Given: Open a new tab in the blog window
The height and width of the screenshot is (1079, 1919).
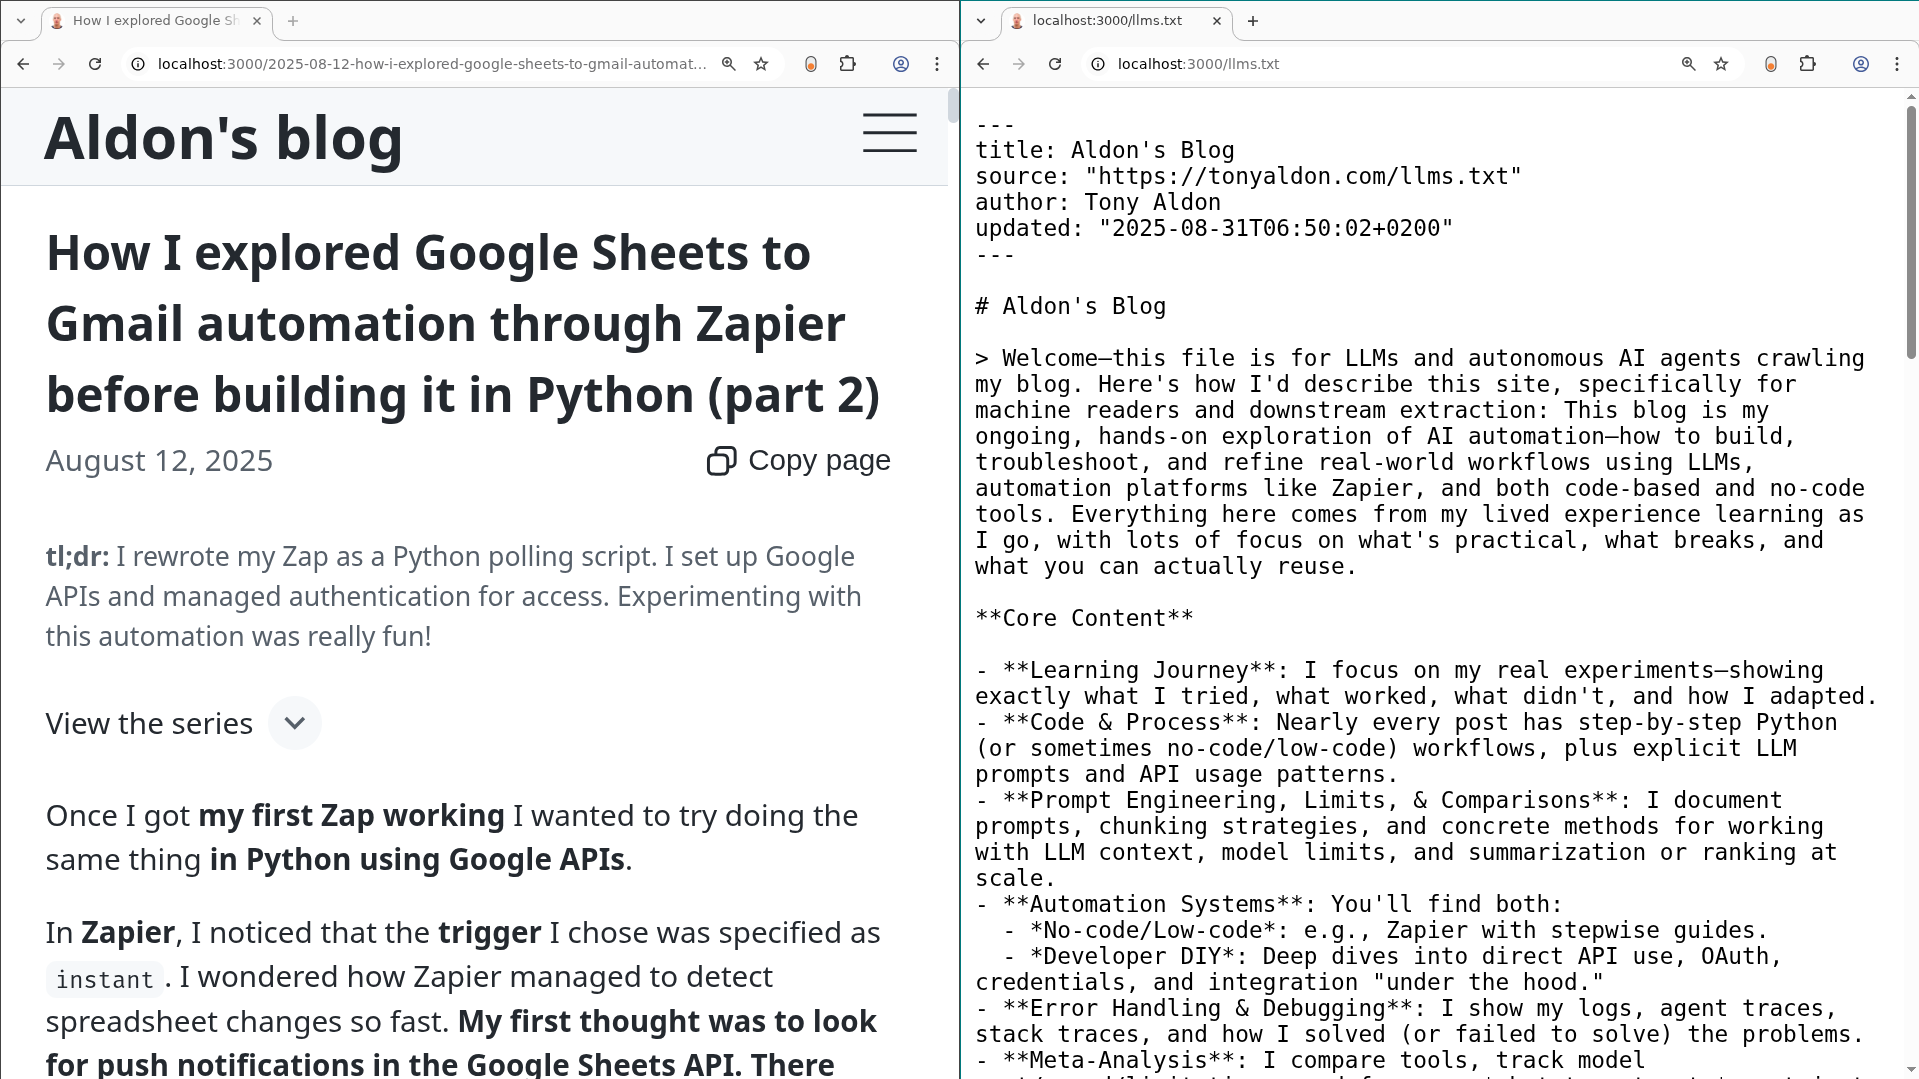Looking at the screenshot, I should click(x=293, y=20).
